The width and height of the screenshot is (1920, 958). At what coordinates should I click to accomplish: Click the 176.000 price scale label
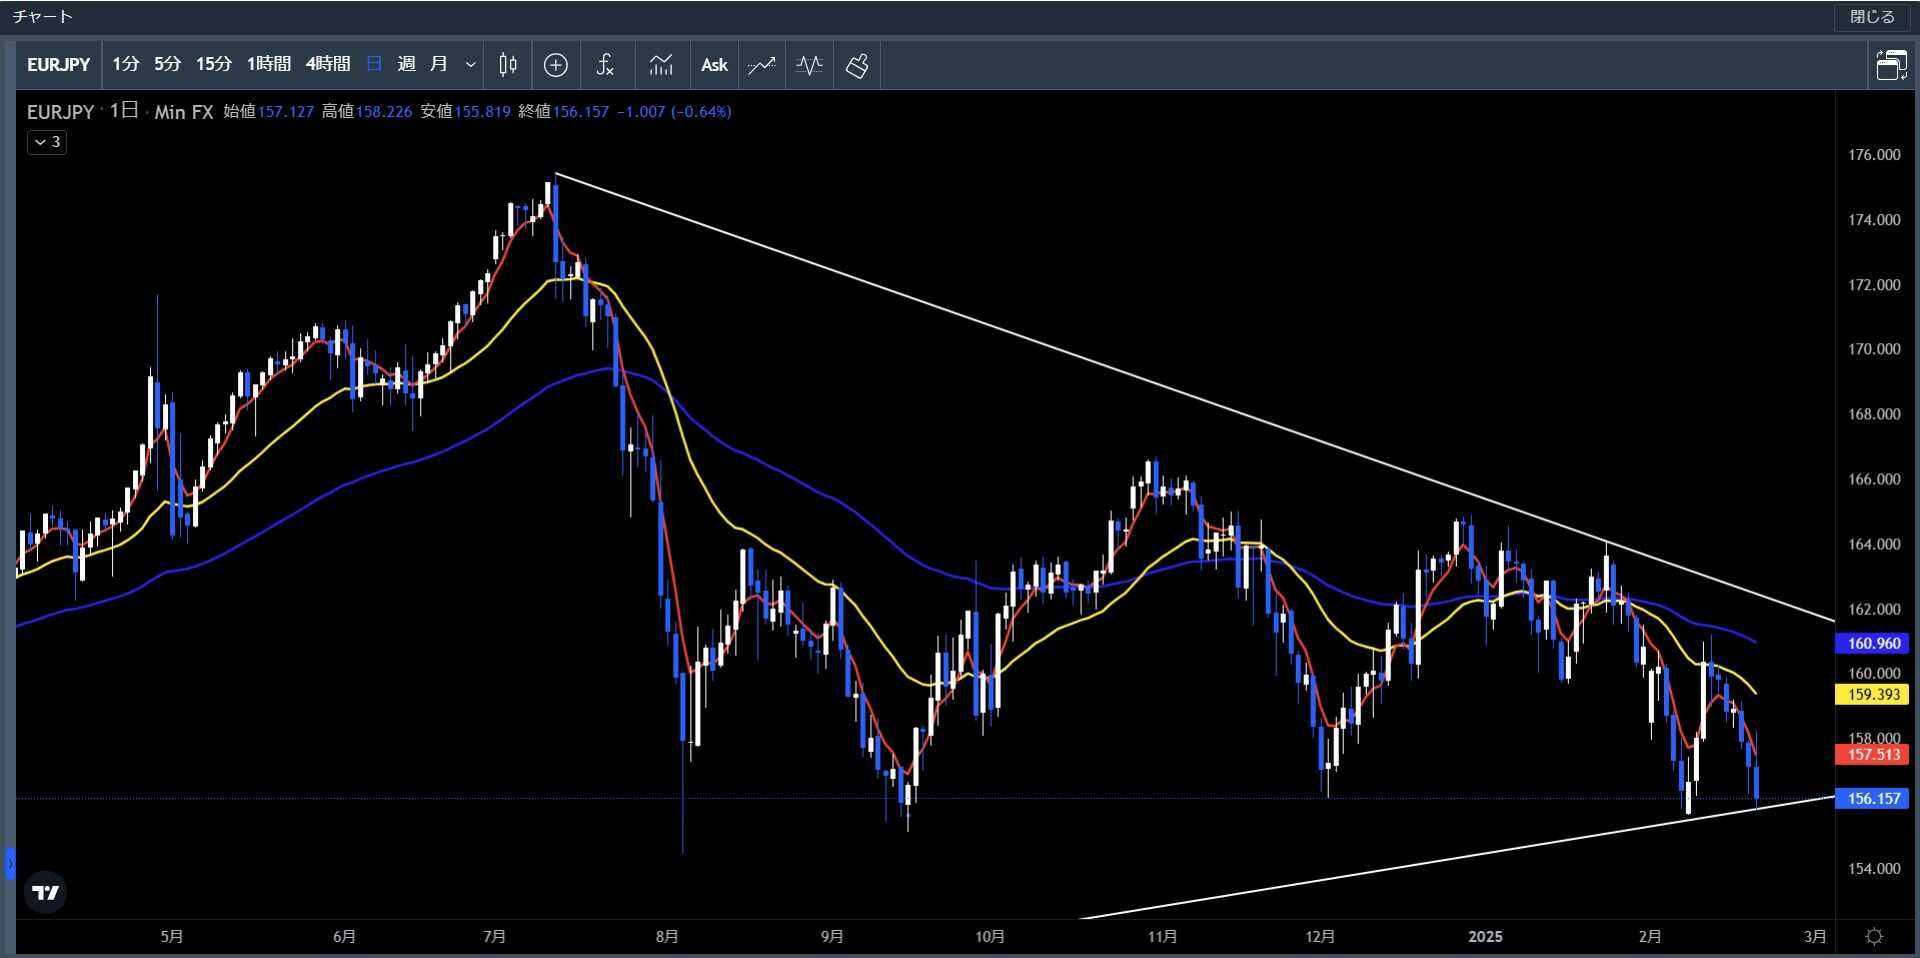point(1874,155)
